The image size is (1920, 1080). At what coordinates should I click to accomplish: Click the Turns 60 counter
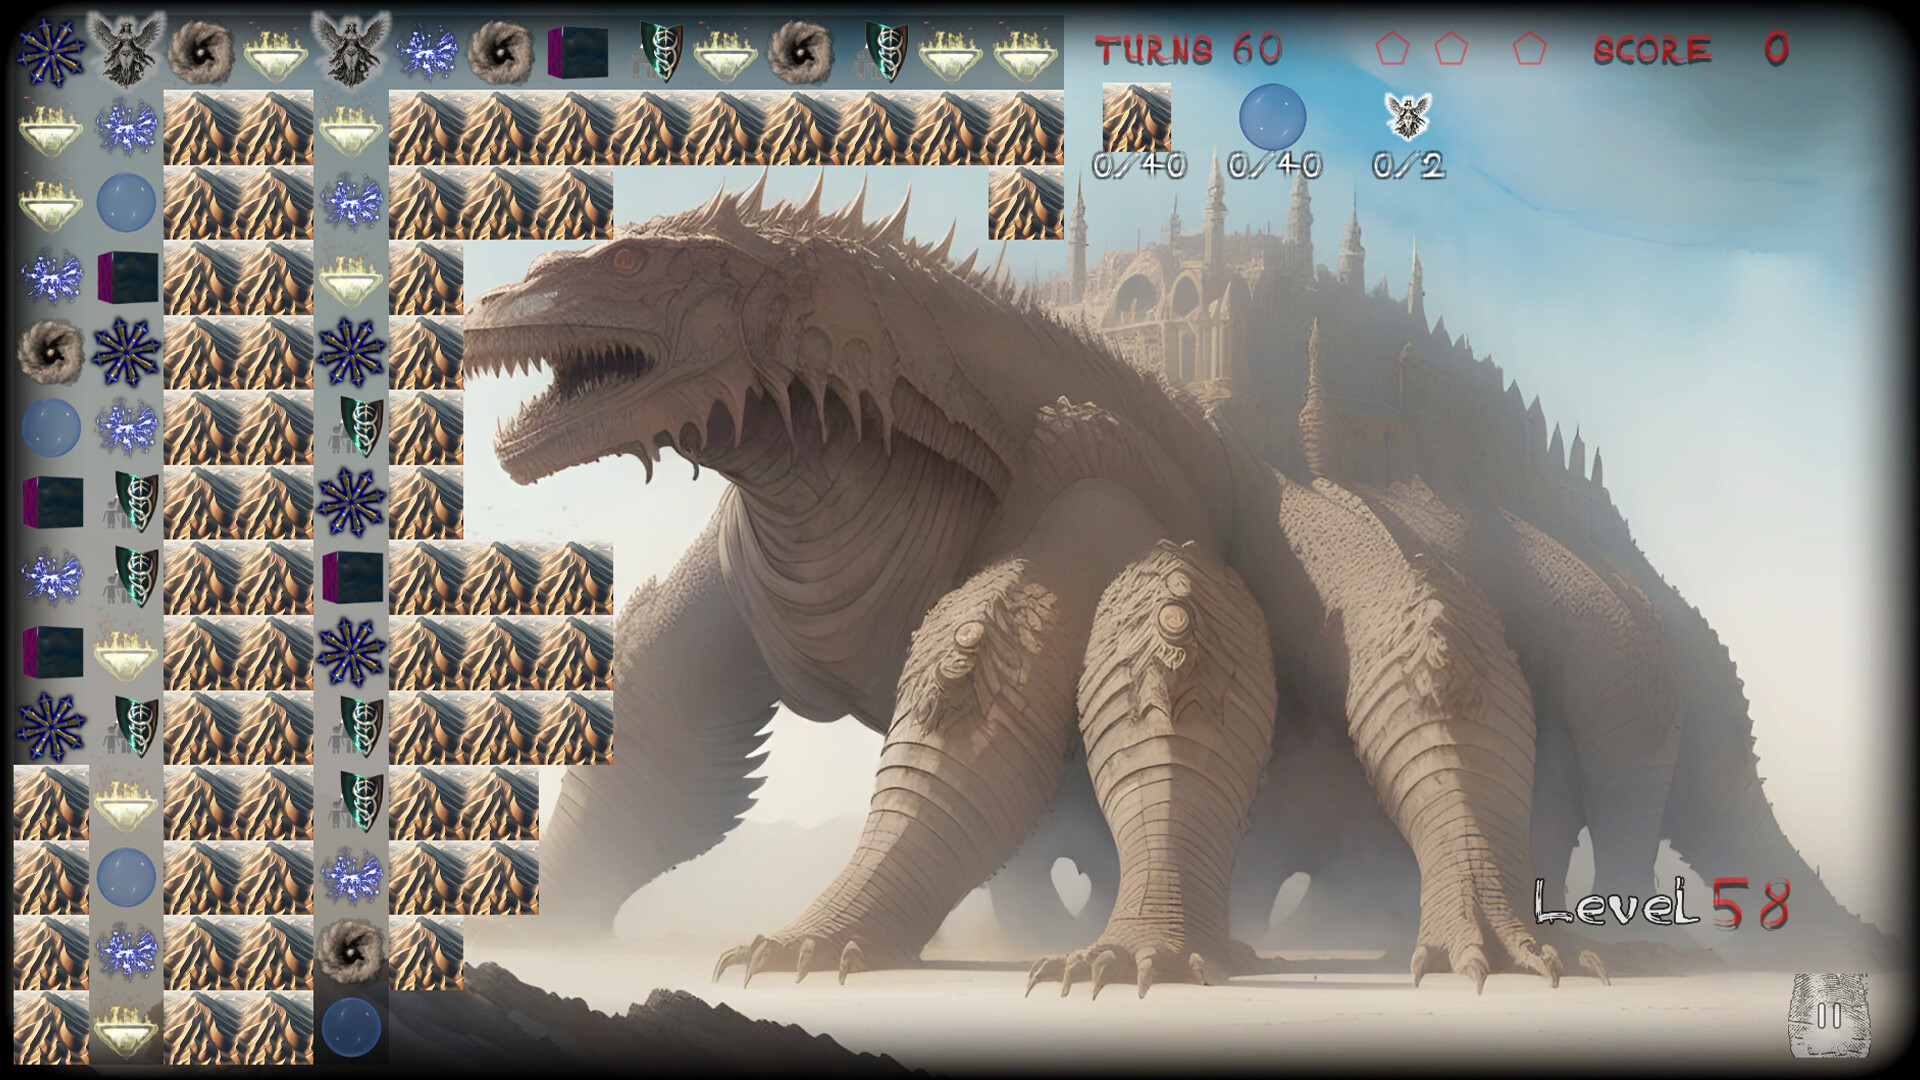click(x=1190, y=46)
